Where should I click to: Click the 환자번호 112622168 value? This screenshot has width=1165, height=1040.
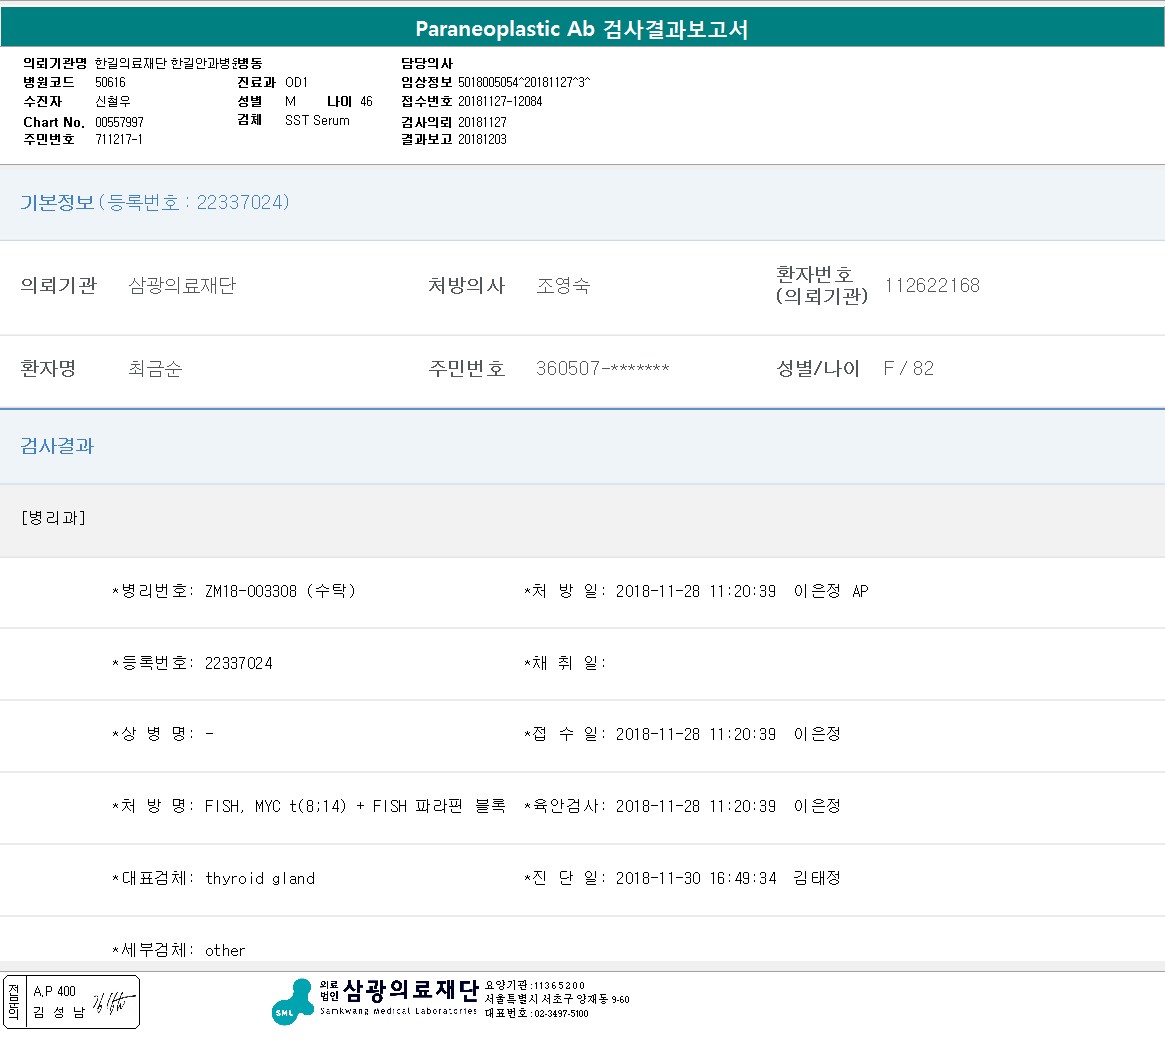coord(932,286)
